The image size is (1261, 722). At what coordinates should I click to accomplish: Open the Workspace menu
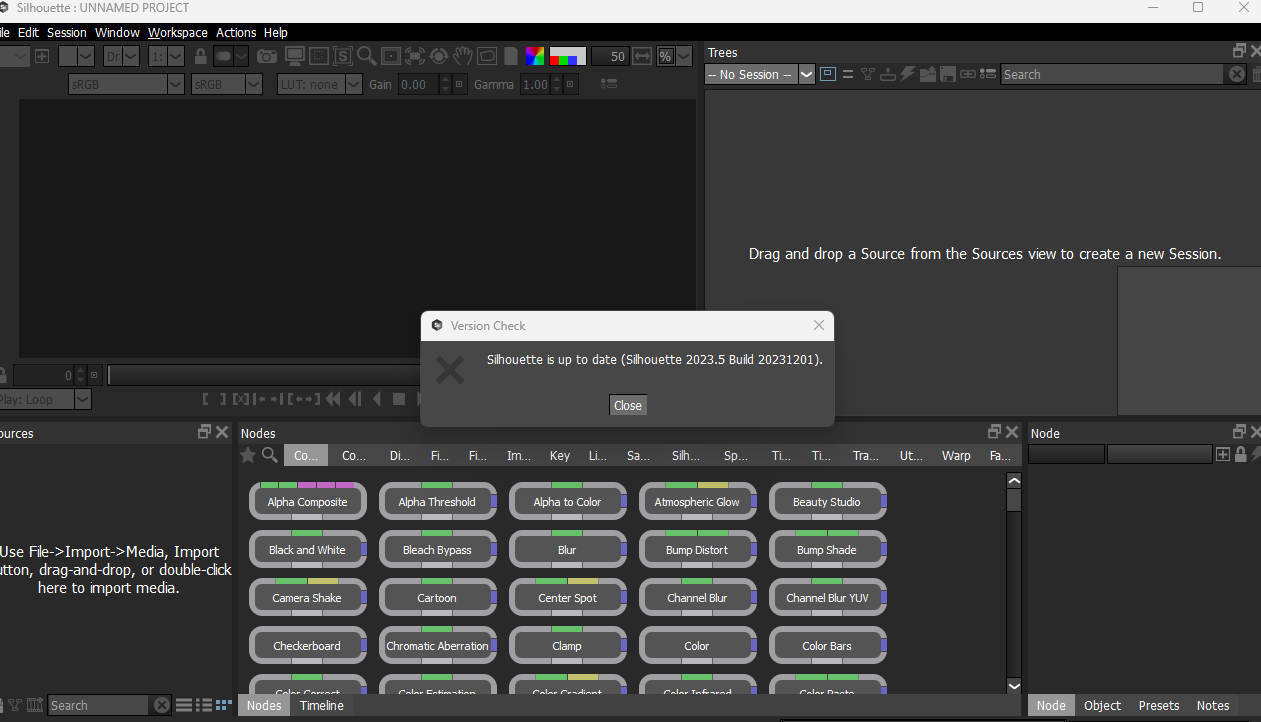tap(178, 32)
